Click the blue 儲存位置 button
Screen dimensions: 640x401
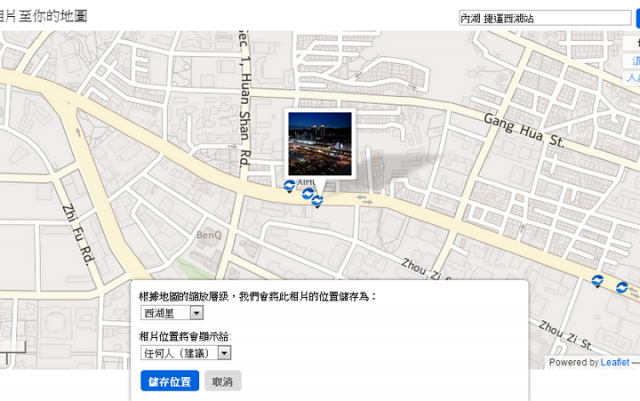pos(170,381)
